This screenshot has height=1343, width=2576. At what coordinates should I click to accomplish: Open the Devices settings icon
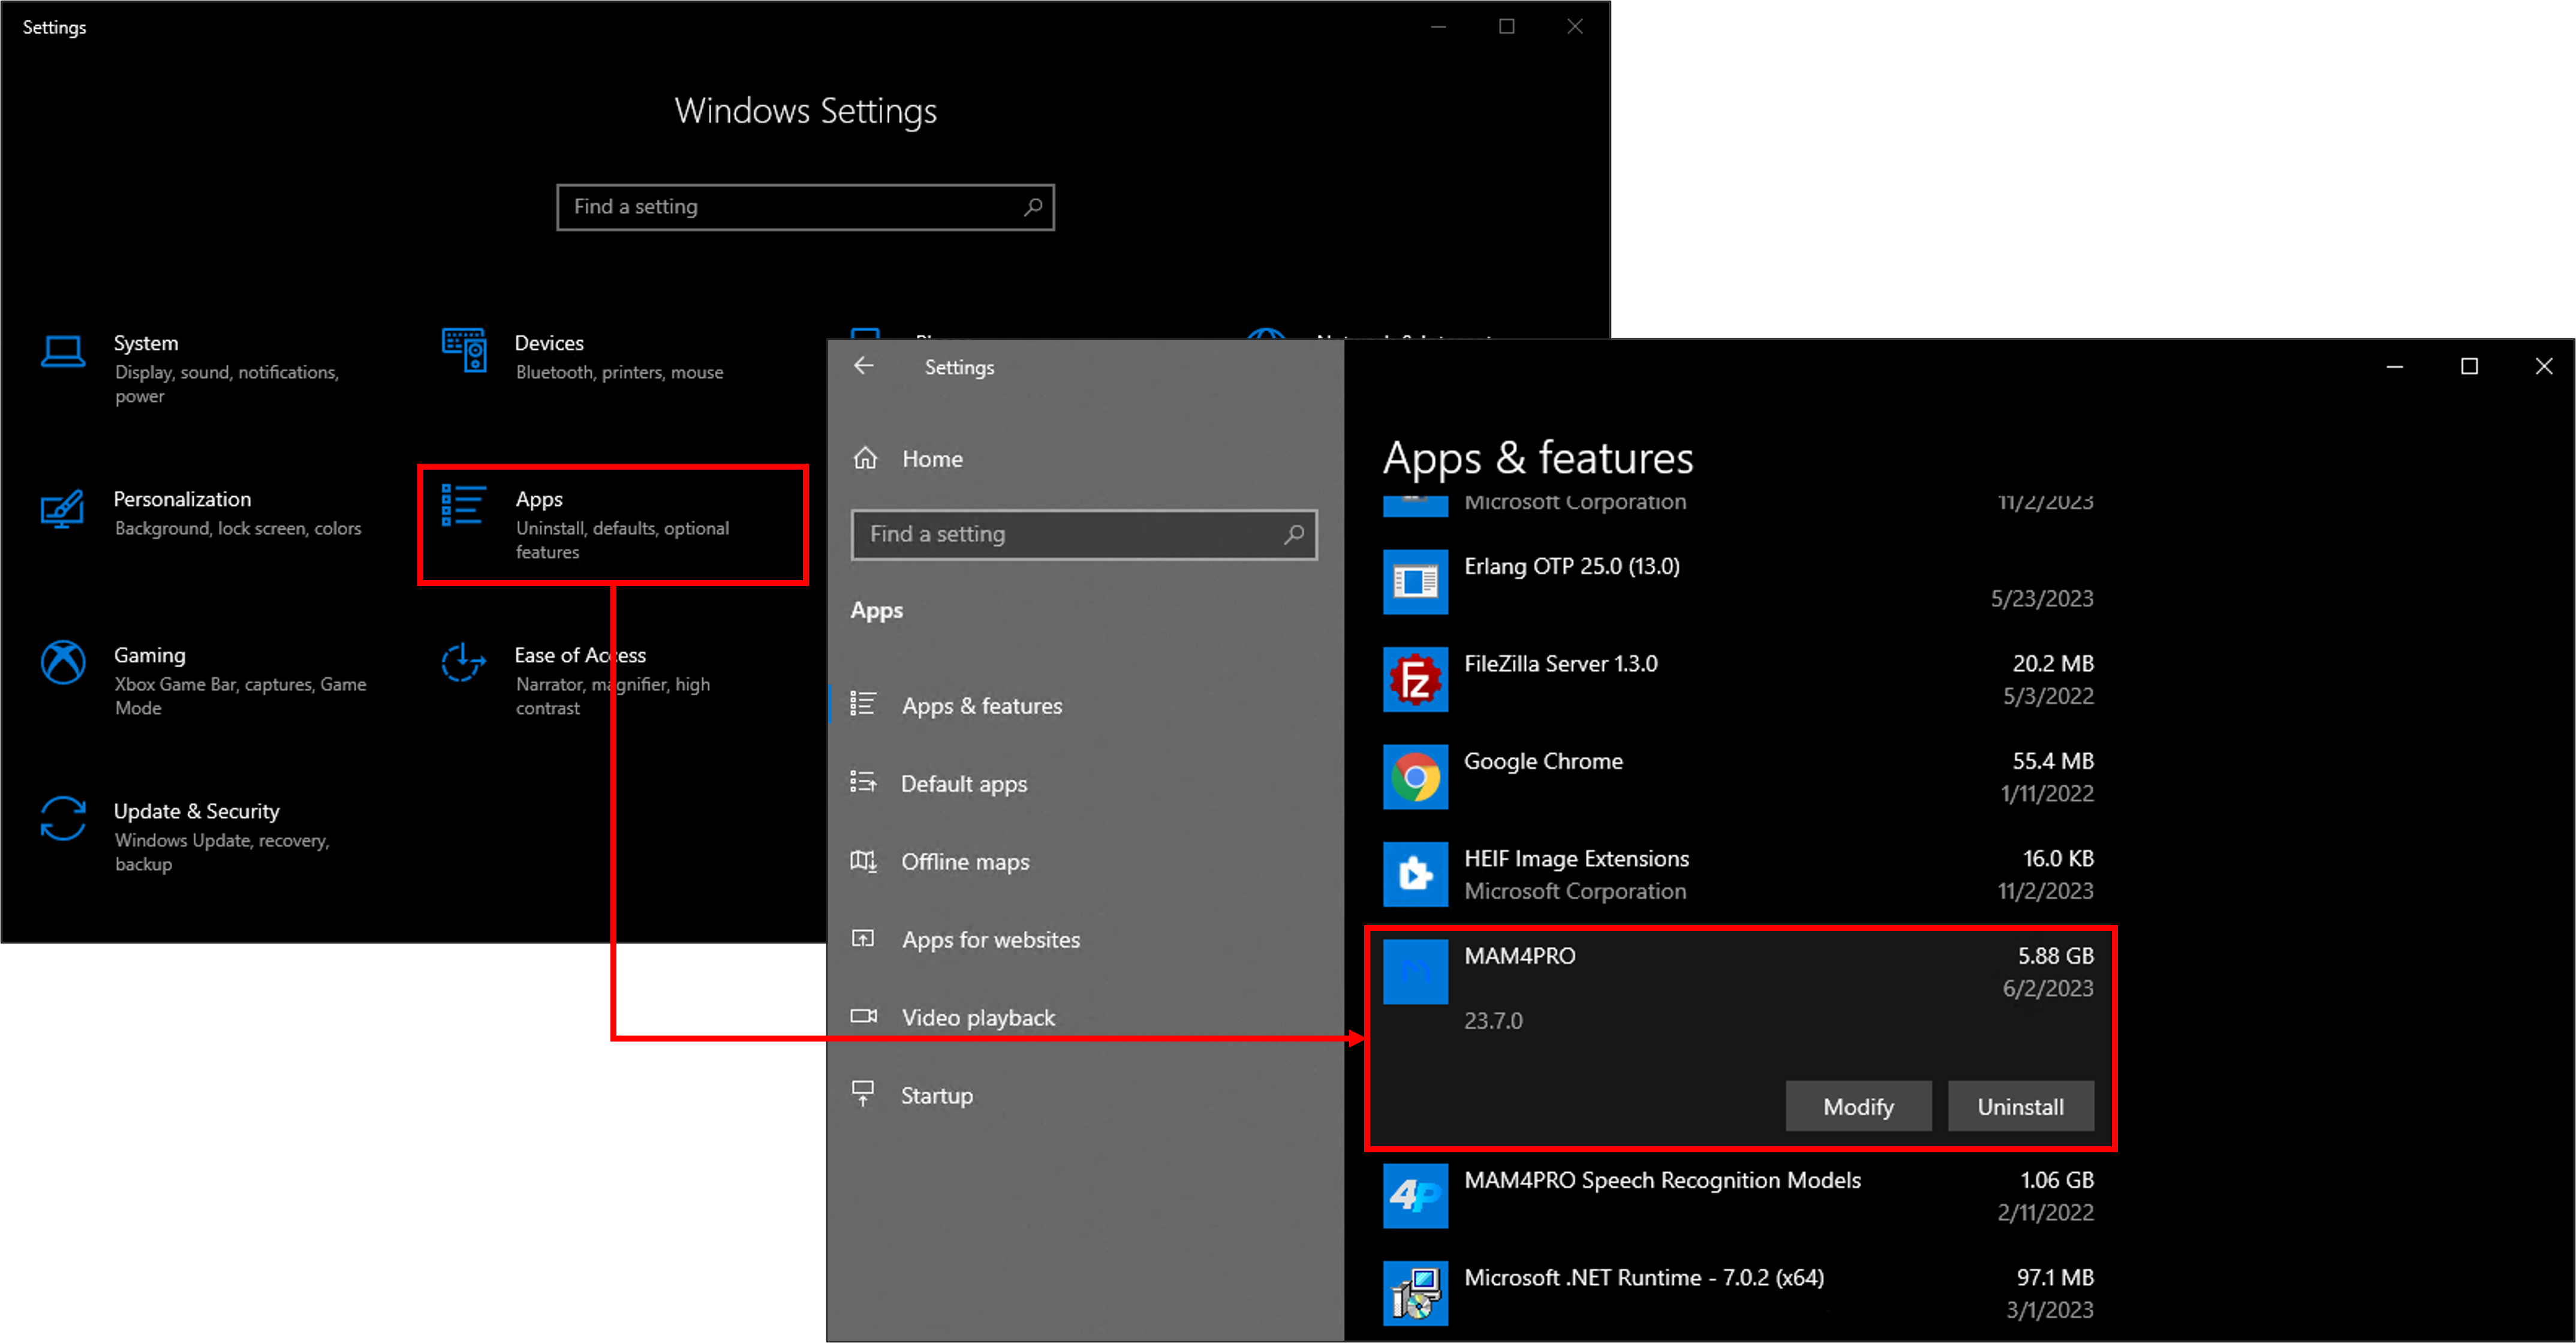point(464,350)
